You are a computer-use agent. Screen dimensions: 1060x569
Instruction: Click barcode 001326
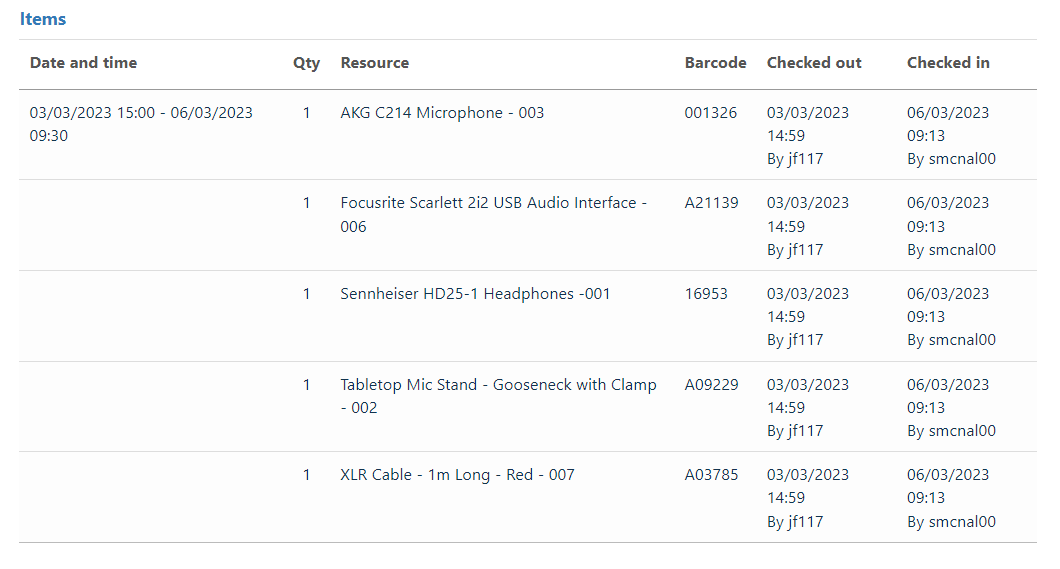click(710, 113)
